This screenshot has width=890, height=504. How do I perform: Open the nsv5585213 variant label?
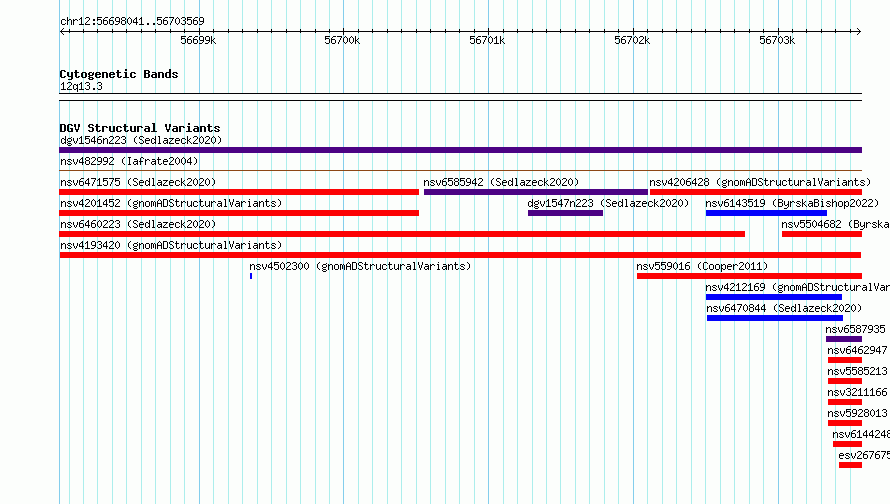pos(857,371)
